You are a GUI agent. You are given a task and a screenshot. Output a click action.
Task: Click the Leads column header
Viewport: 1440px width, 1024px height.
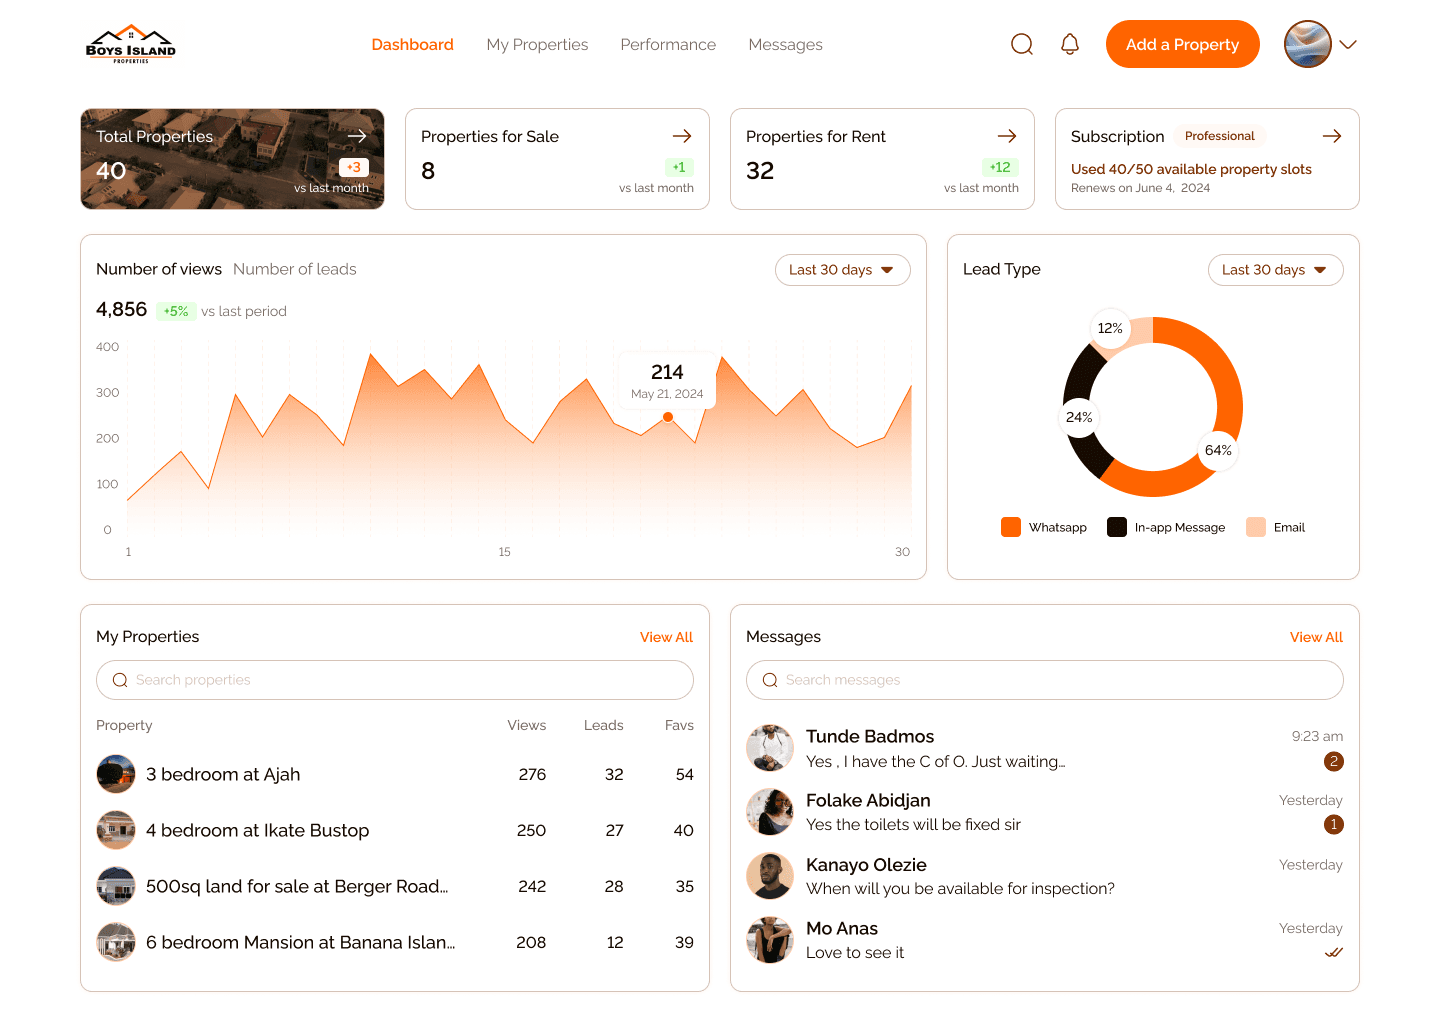604,725
